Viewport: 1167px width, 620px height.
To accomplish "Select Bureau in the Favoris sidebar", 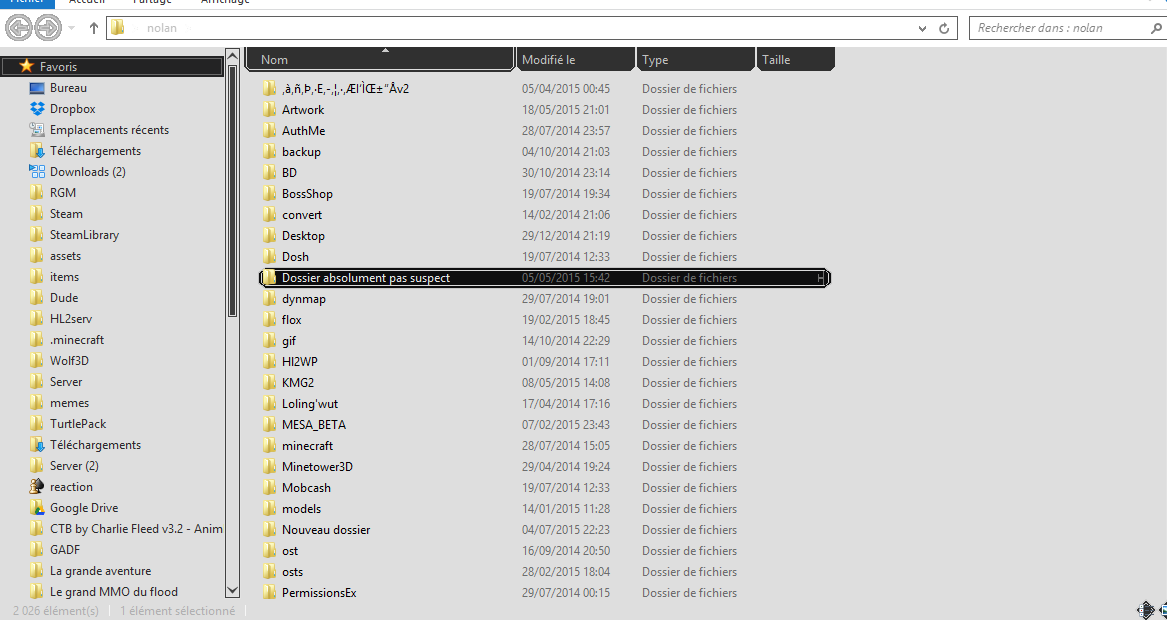I will 68,88.
